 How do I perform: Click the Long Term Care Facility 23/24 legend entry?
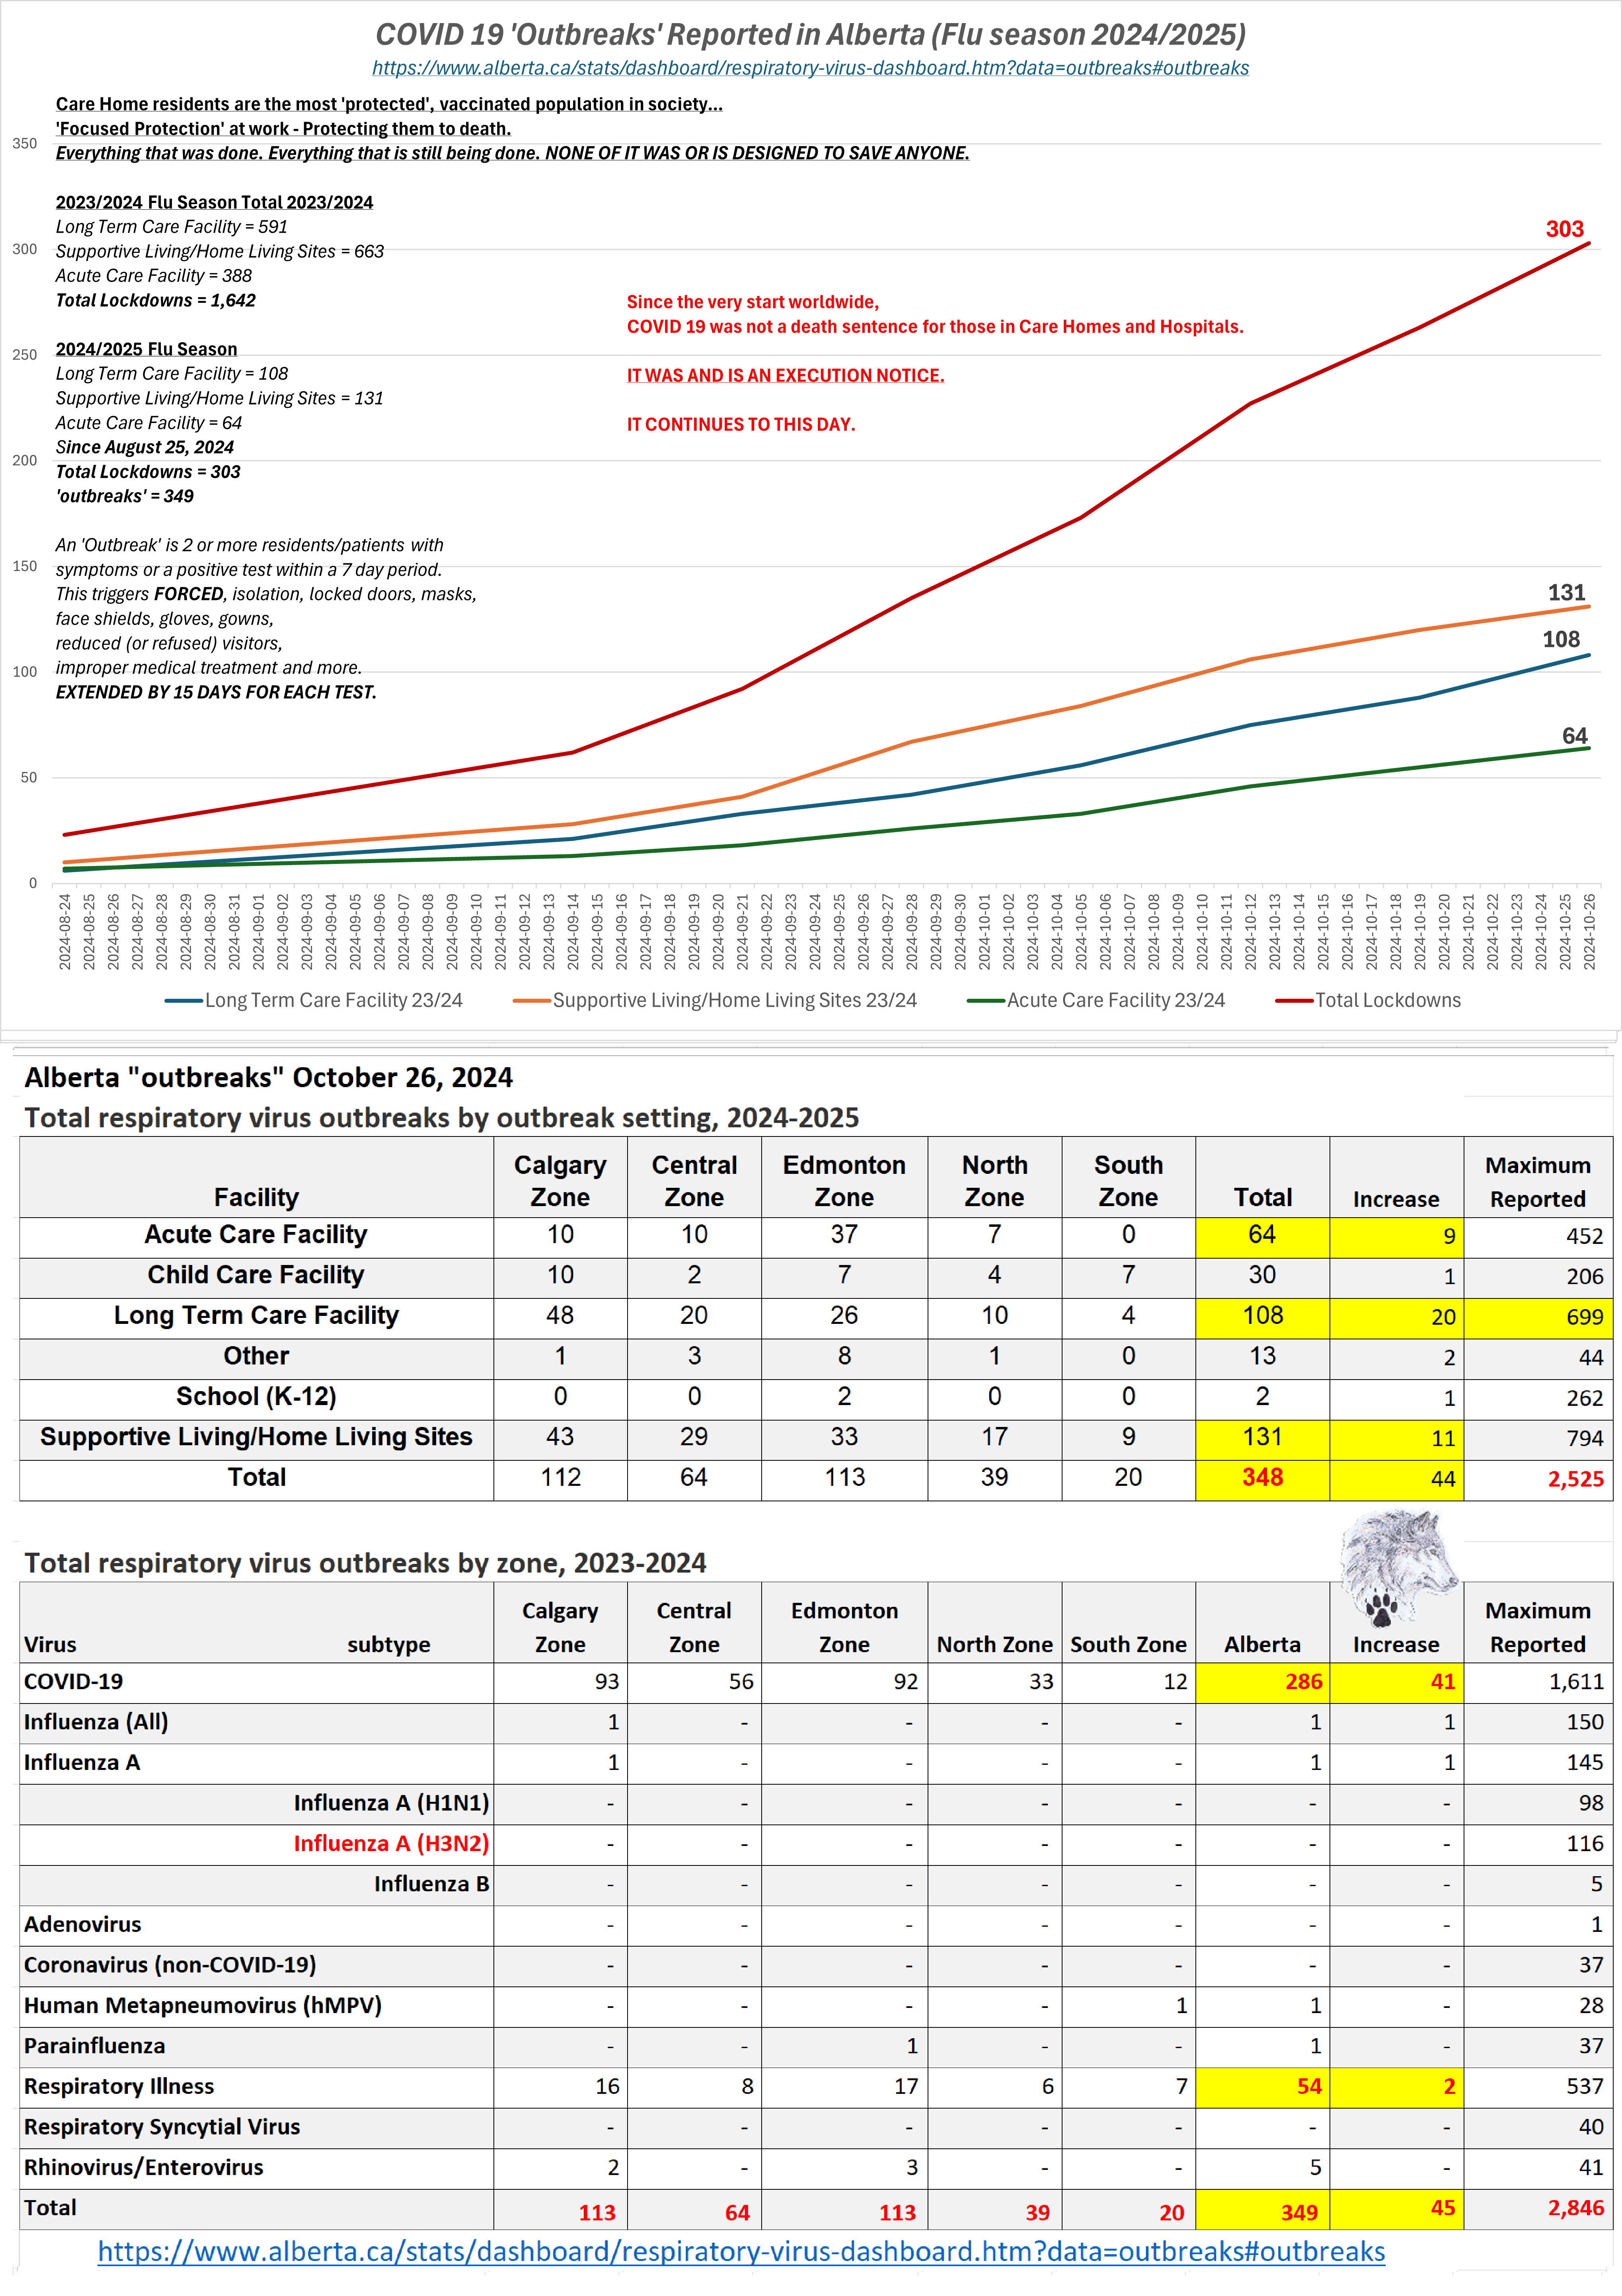point(314,1000)
